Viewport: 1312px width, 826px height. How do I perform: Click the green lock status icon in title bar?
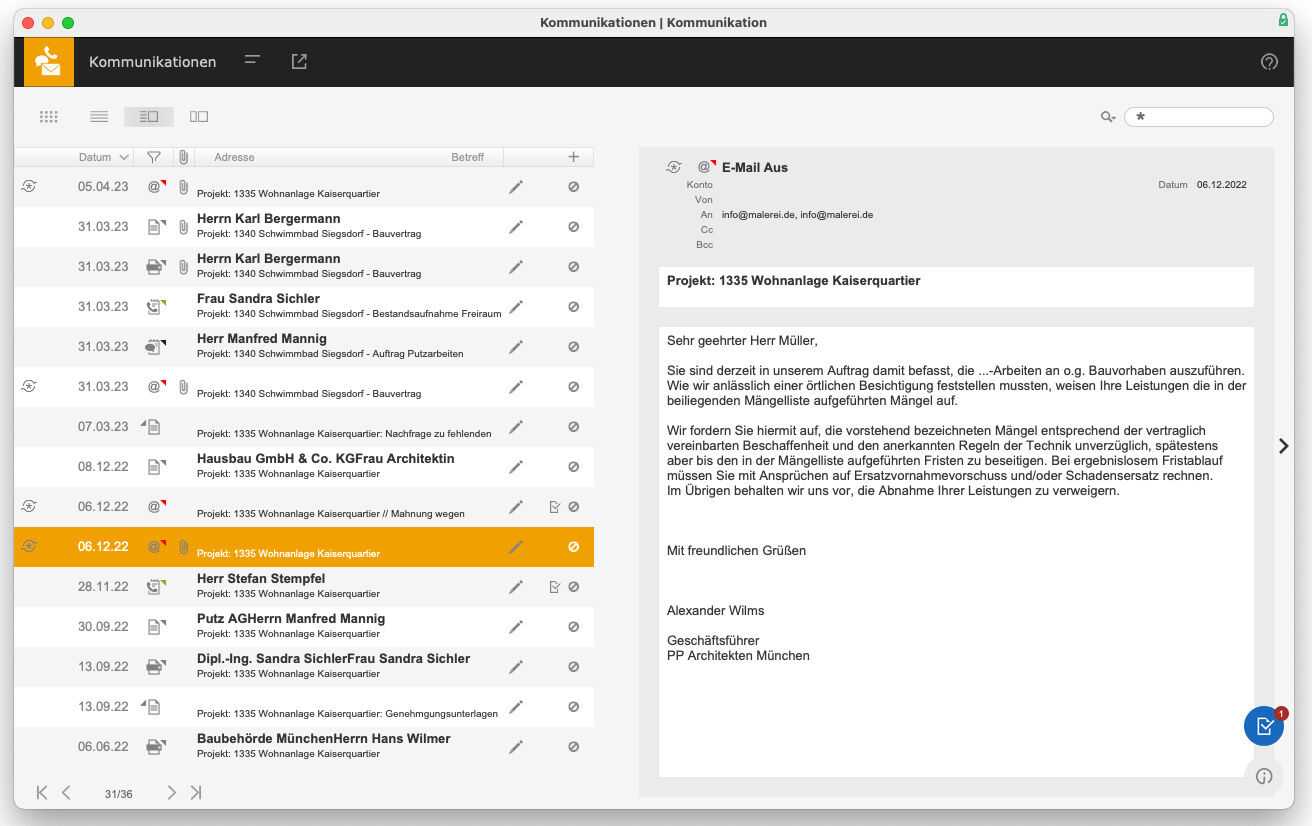click(1283, 20)
